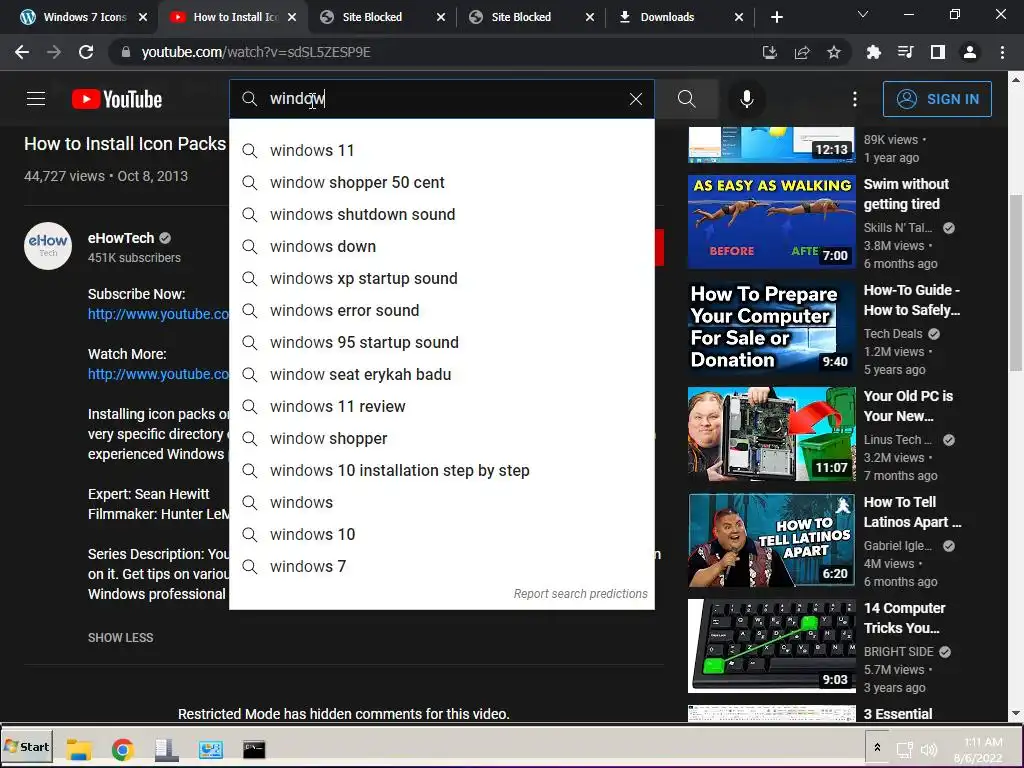
Task: Open media controls icon in Chrome toolbar
Action: tap(905, 52)
